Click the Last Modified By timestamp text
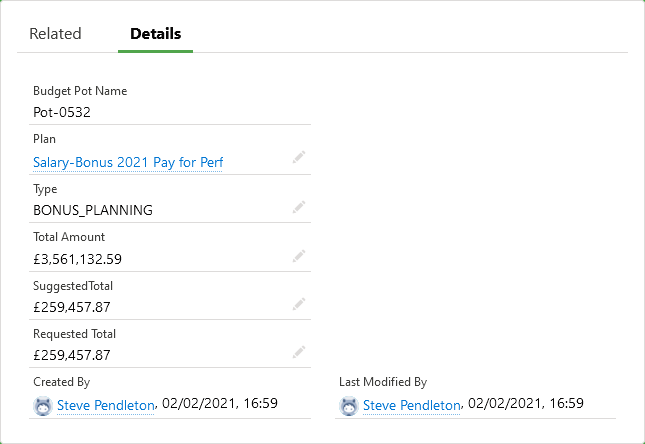Image resolution: width=645 pixels, height=444 pixels. tap(526, 404)
